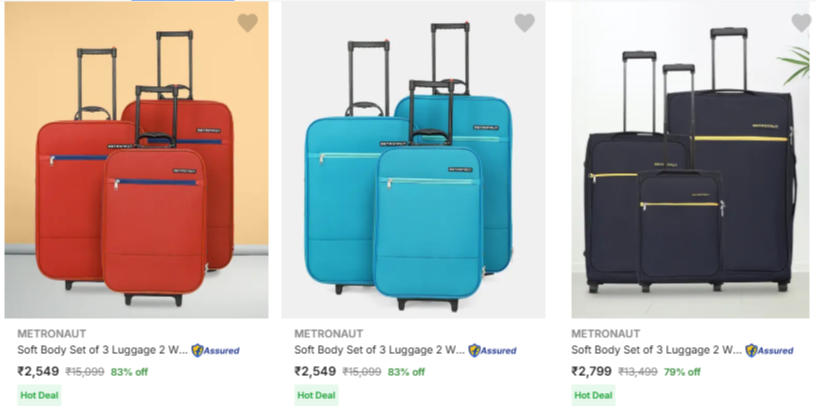Click Hot Deal tag under navy luggage
This screenshot has width=817, height=407.
coord(594,395)
